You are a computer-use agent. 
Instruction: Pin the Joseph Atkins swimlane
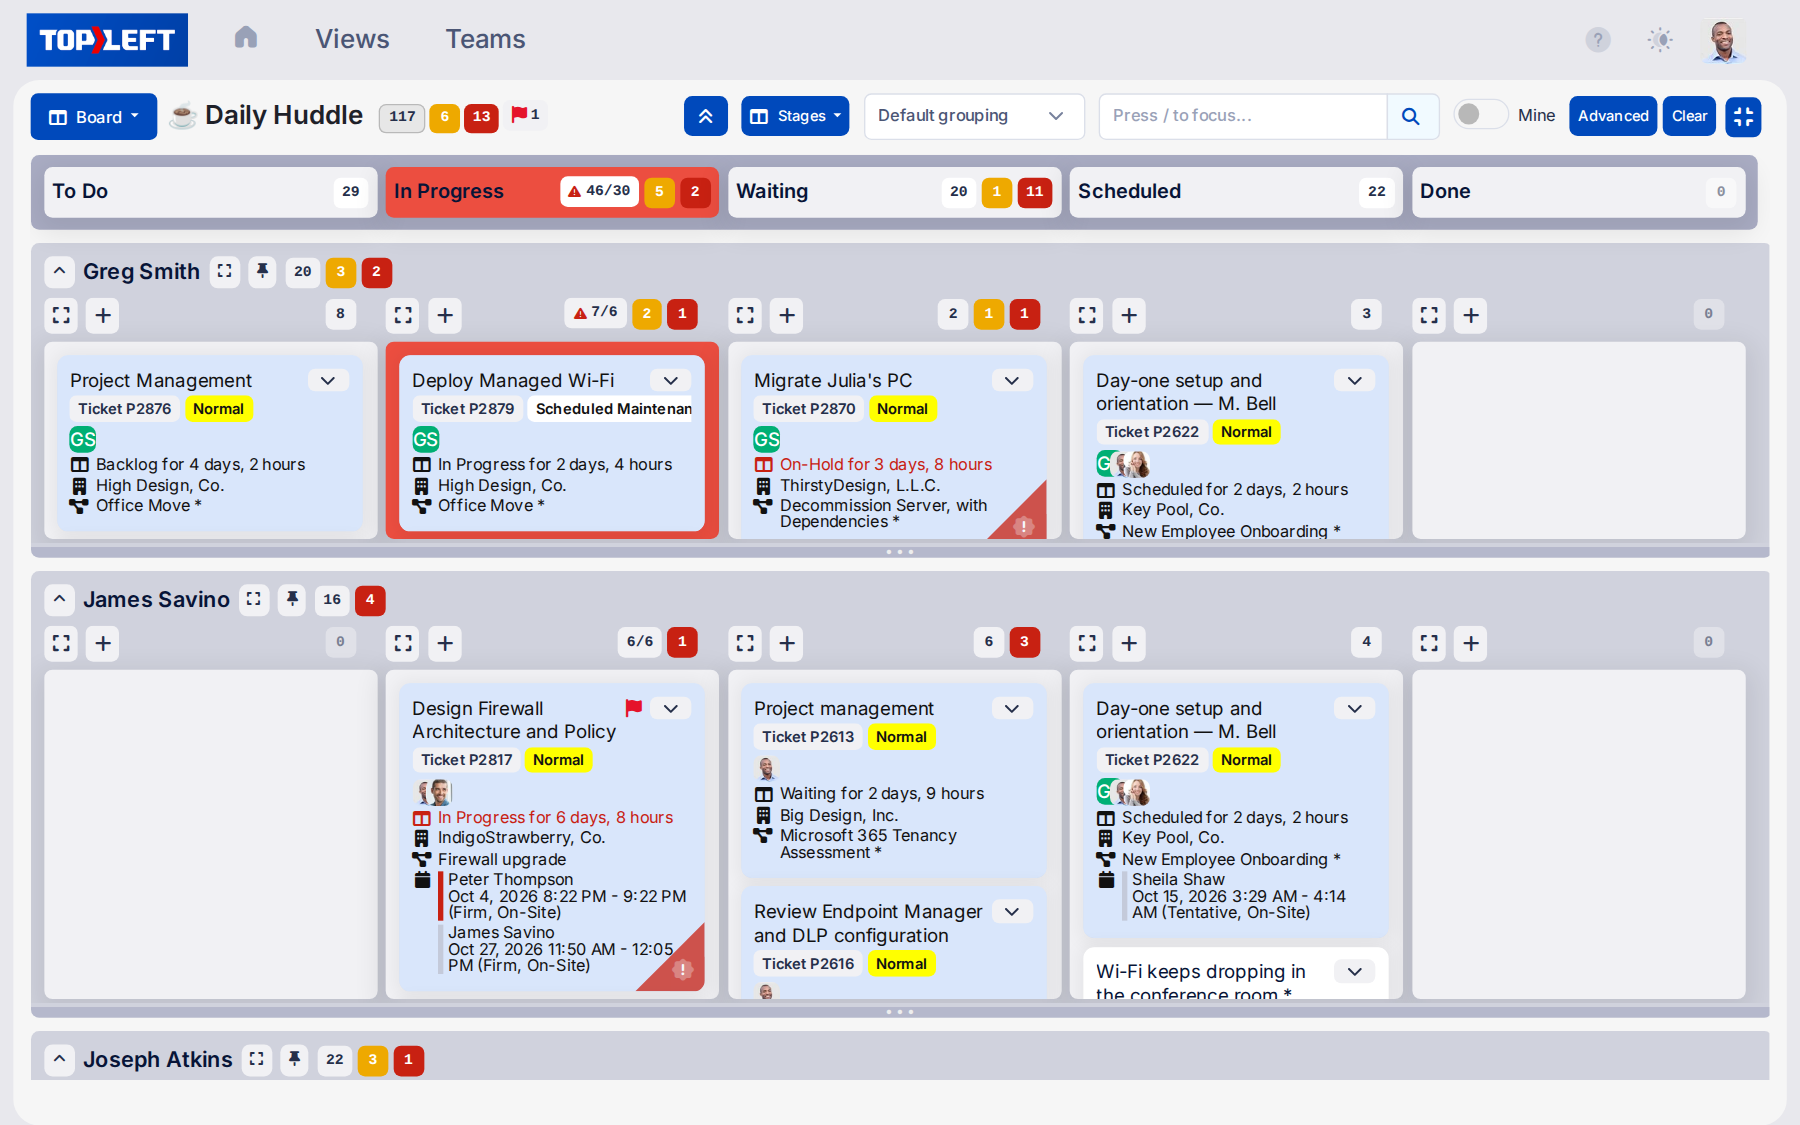tap(295, 1059)
